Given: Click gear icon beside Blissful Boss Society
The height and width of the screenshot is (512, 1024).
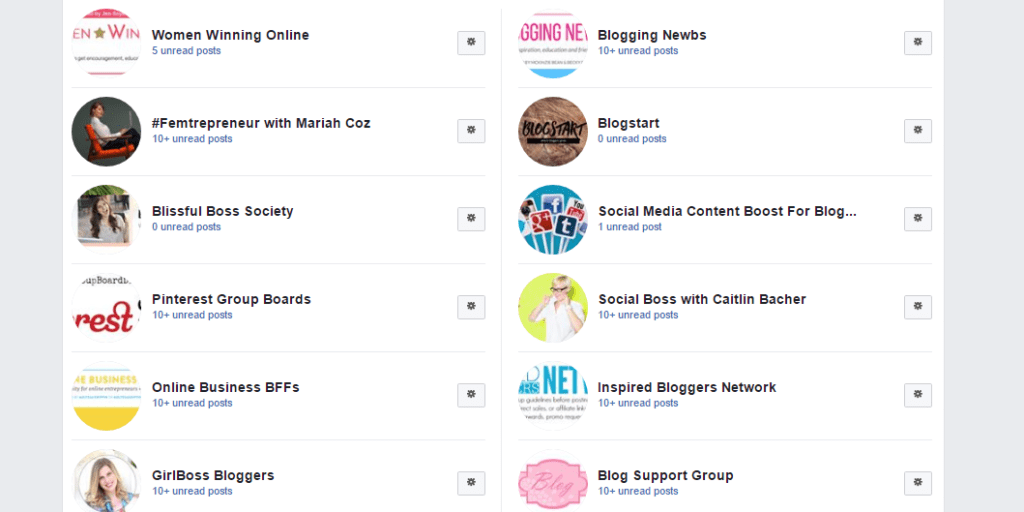Looking at the screenshot, I should click(471, 219).
